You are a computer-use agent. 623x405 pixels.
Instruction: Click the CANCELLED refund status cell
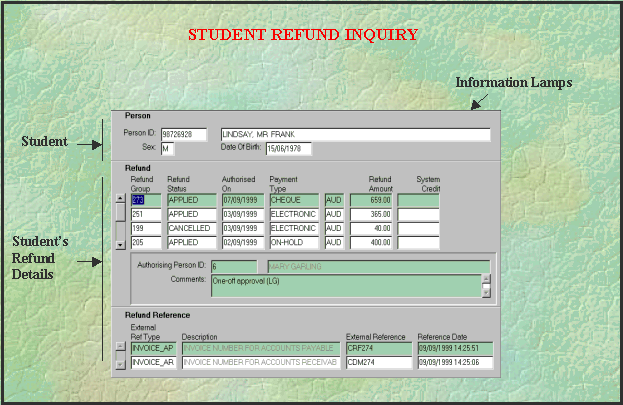coord(191,229)
